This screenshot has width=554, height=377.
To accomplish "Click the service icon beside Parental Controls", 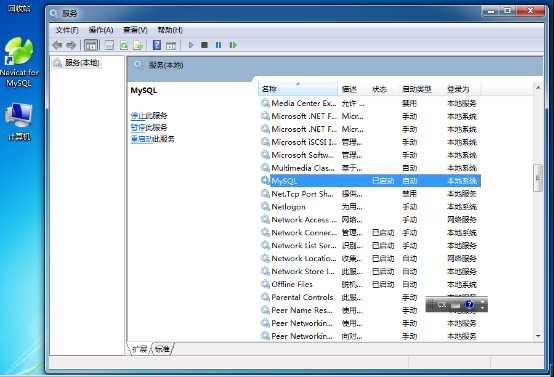I will click(265, 297).
